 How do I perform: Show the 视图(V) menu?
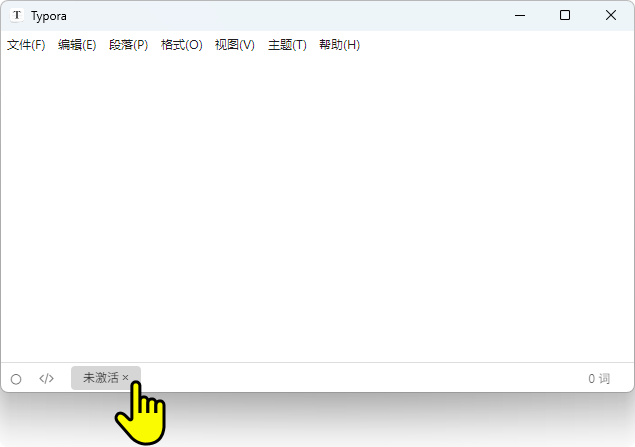click(x=234, y=45)
